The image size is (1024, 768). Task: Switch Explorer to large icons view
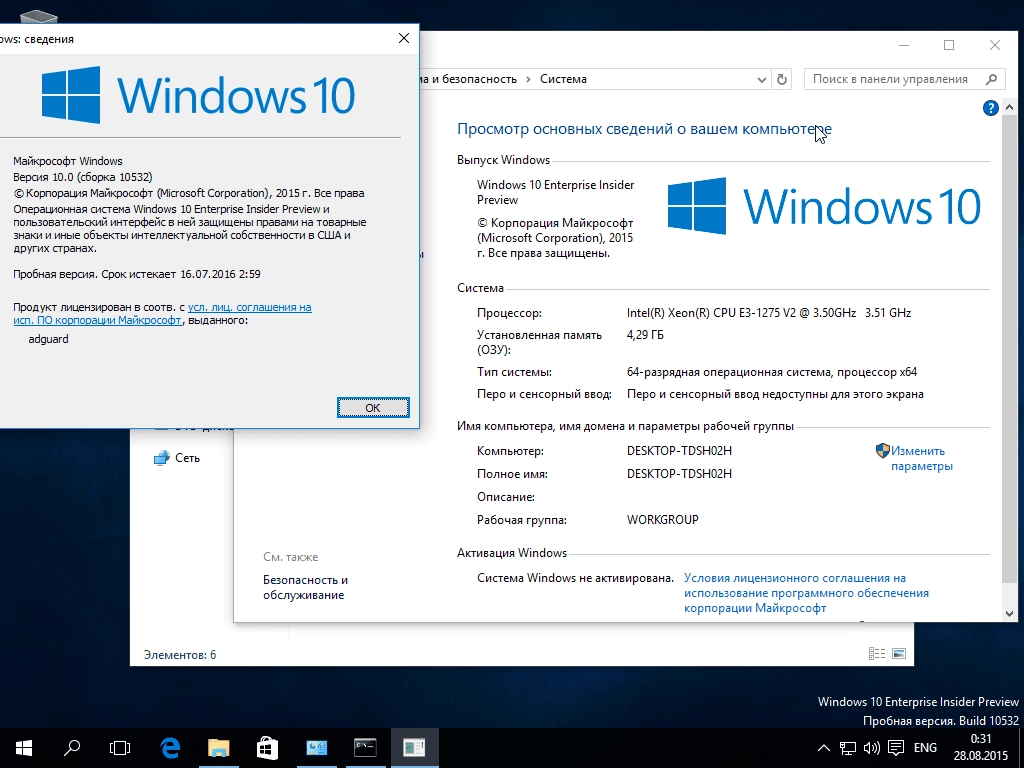[x=899, y=654]
